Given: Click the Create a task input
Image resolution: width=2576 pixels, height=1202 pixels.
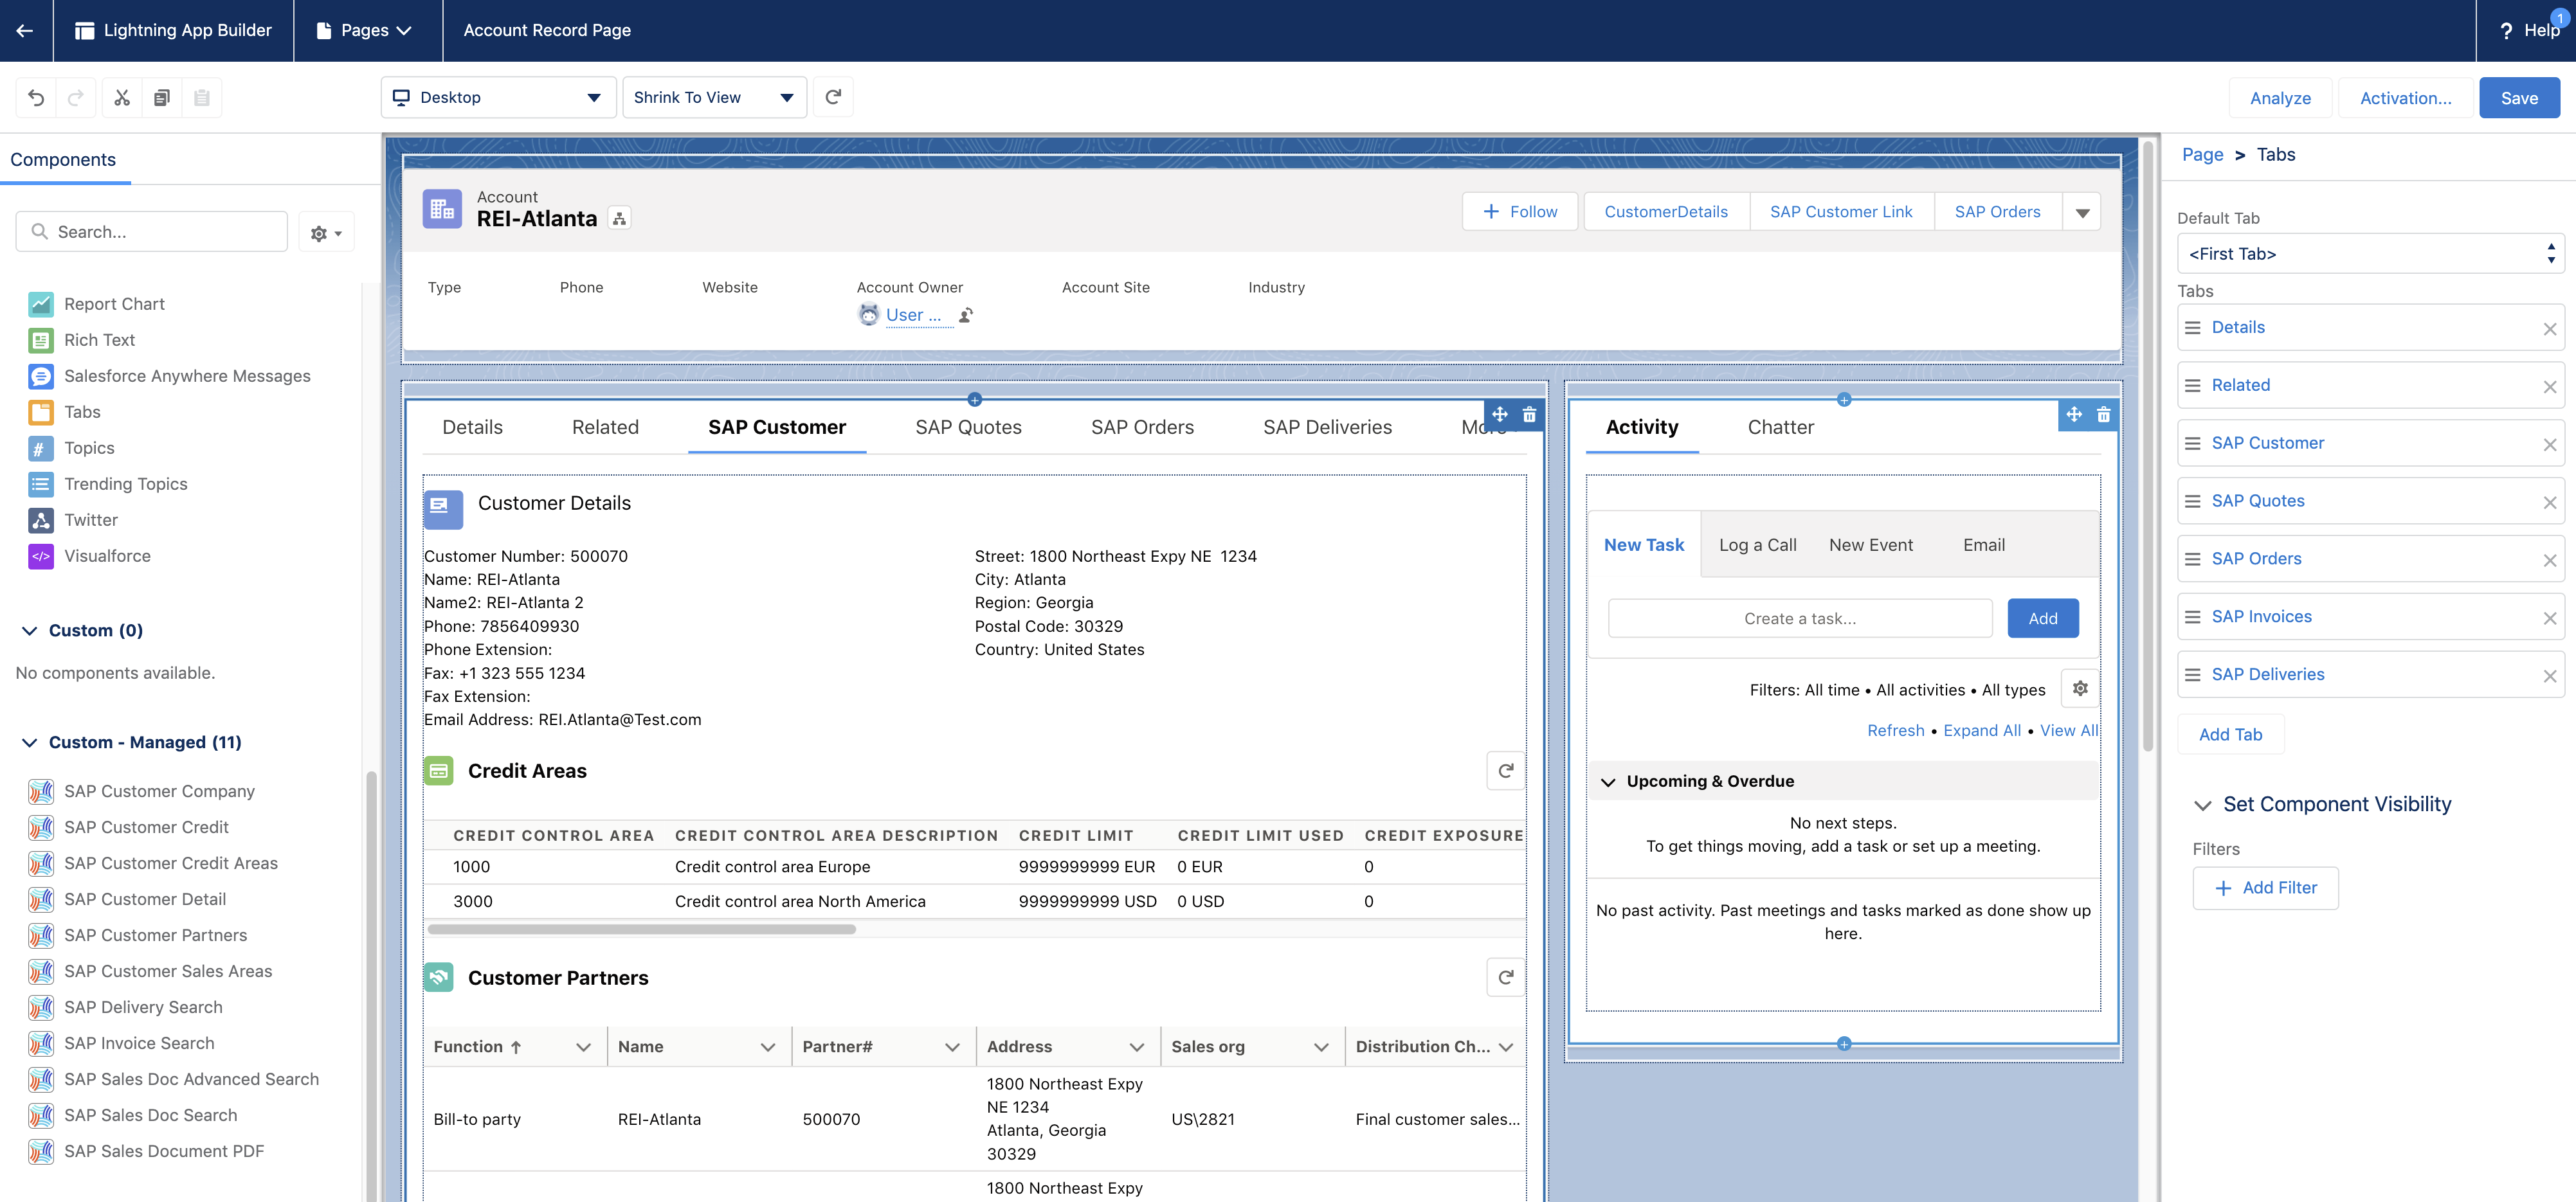Looking at the screenshot, I should click(1799, 619).
